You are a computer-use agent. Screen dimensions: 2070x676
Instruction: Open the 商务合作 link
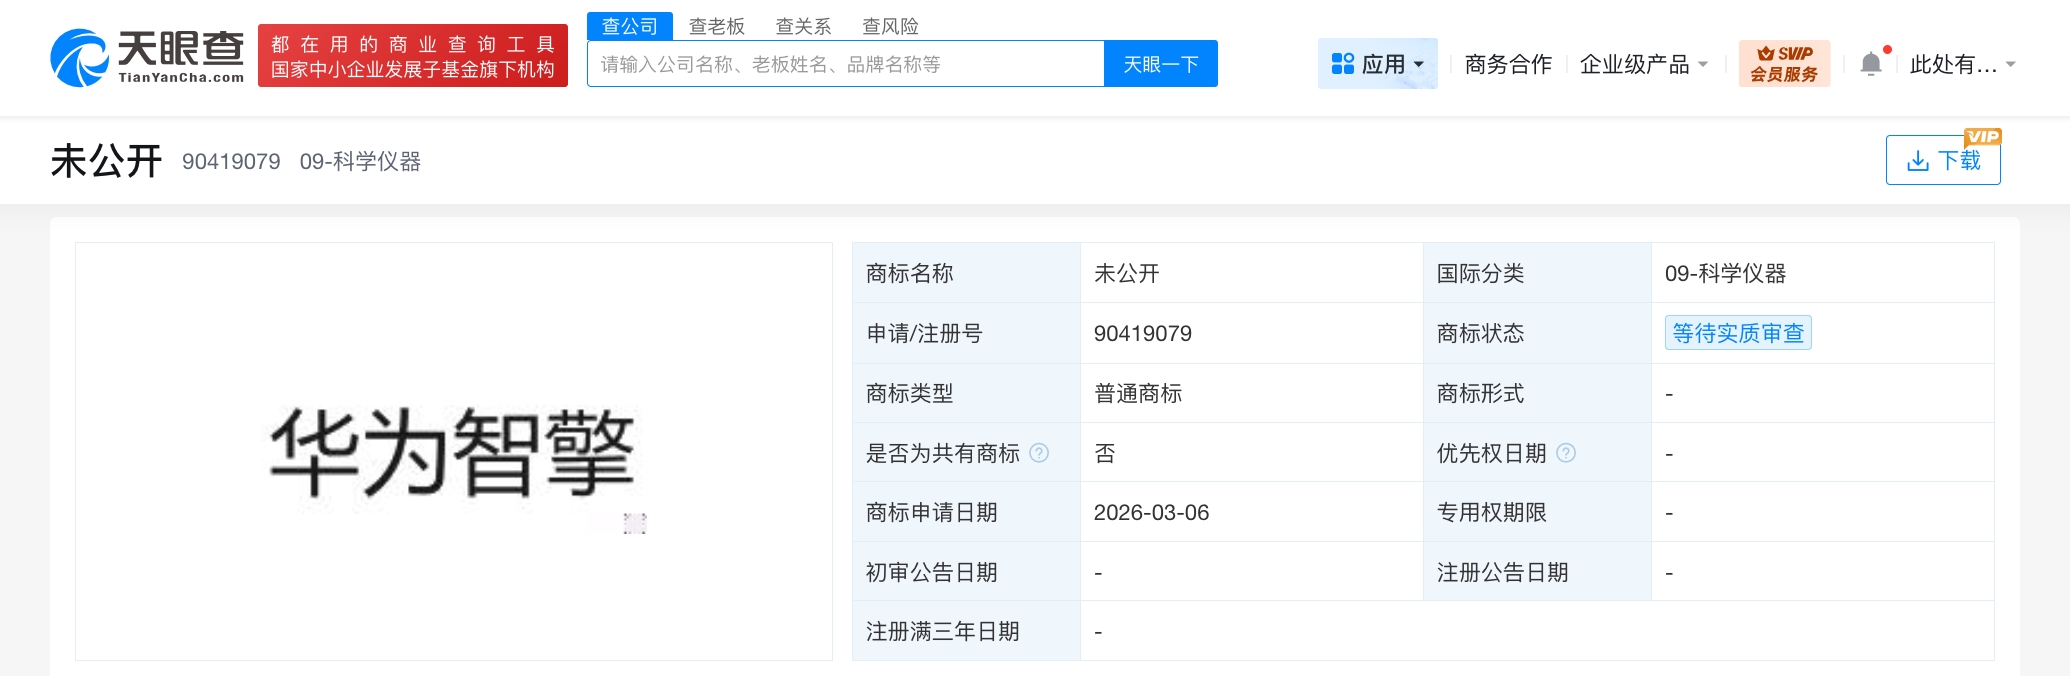(x=1507, y=65)
